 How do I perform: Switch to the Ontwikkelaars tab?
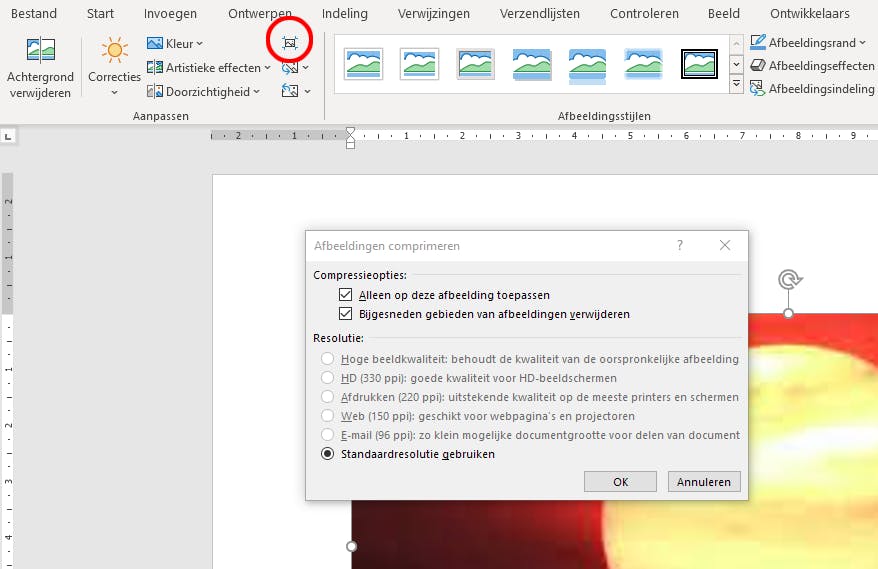coord(810,13)
